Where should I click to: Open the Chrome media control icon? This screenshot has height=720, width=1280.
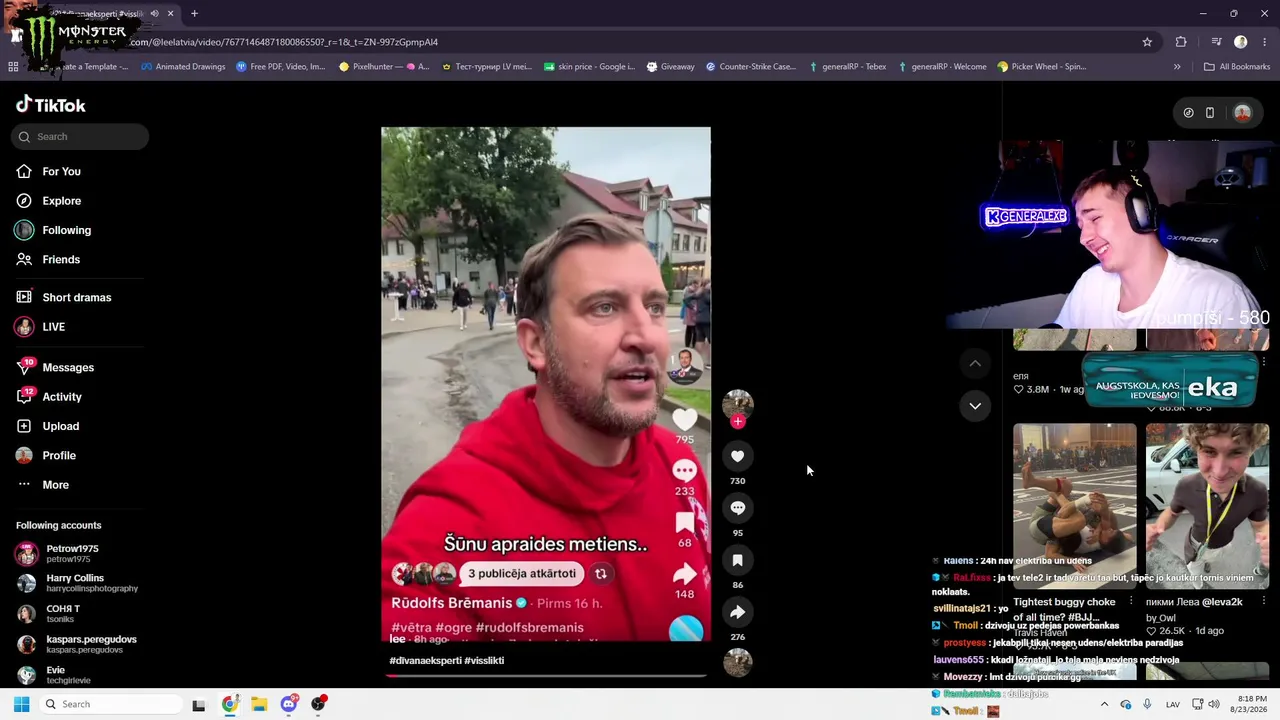click(x=1216, y=42)
